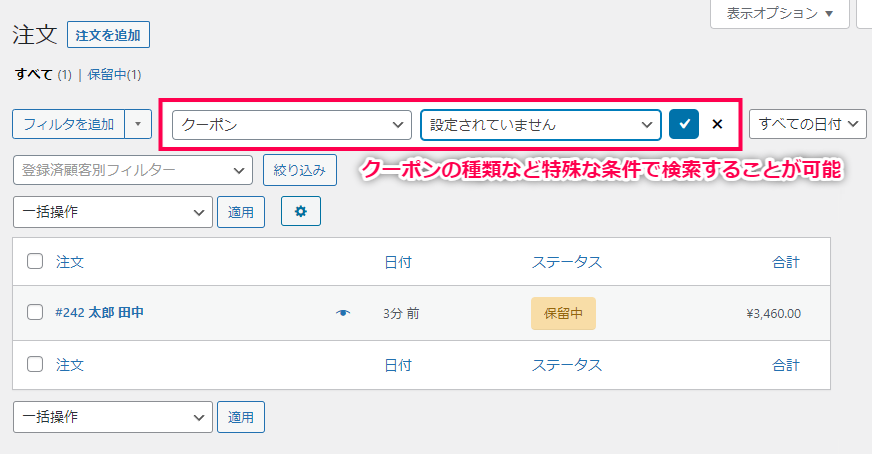The width and height of the screenshot is (873, 454).
Task: Click the 注文を追加 button
Action: [x=108, y=35]
